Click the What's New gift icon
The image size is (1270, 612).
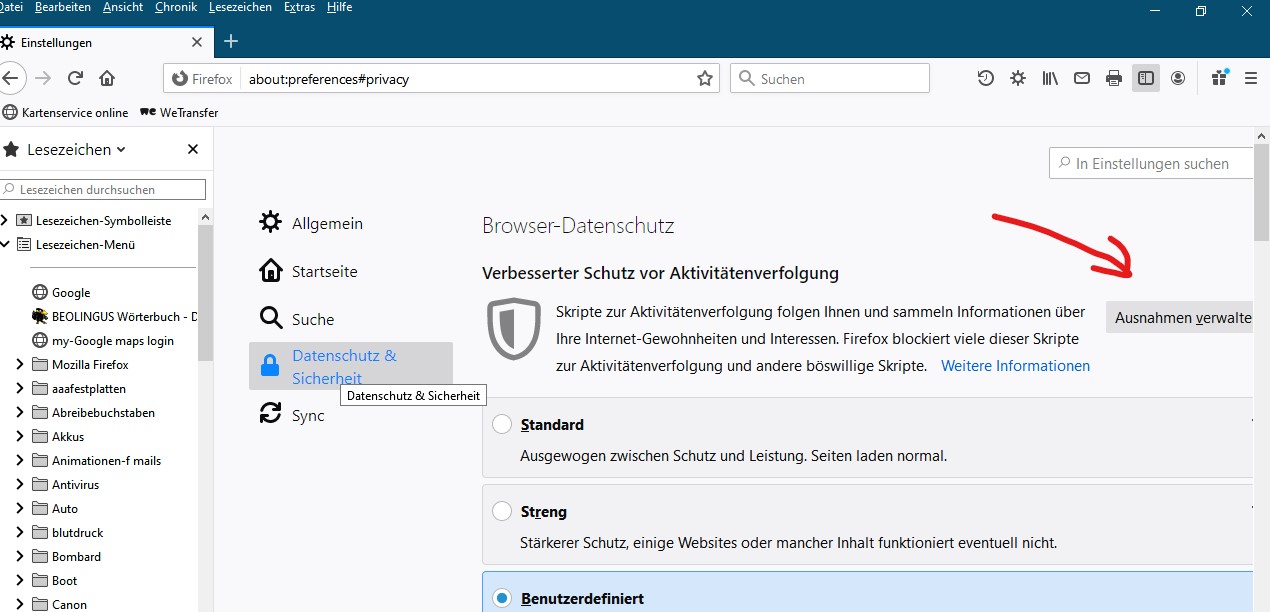(x=1219, y=78)
